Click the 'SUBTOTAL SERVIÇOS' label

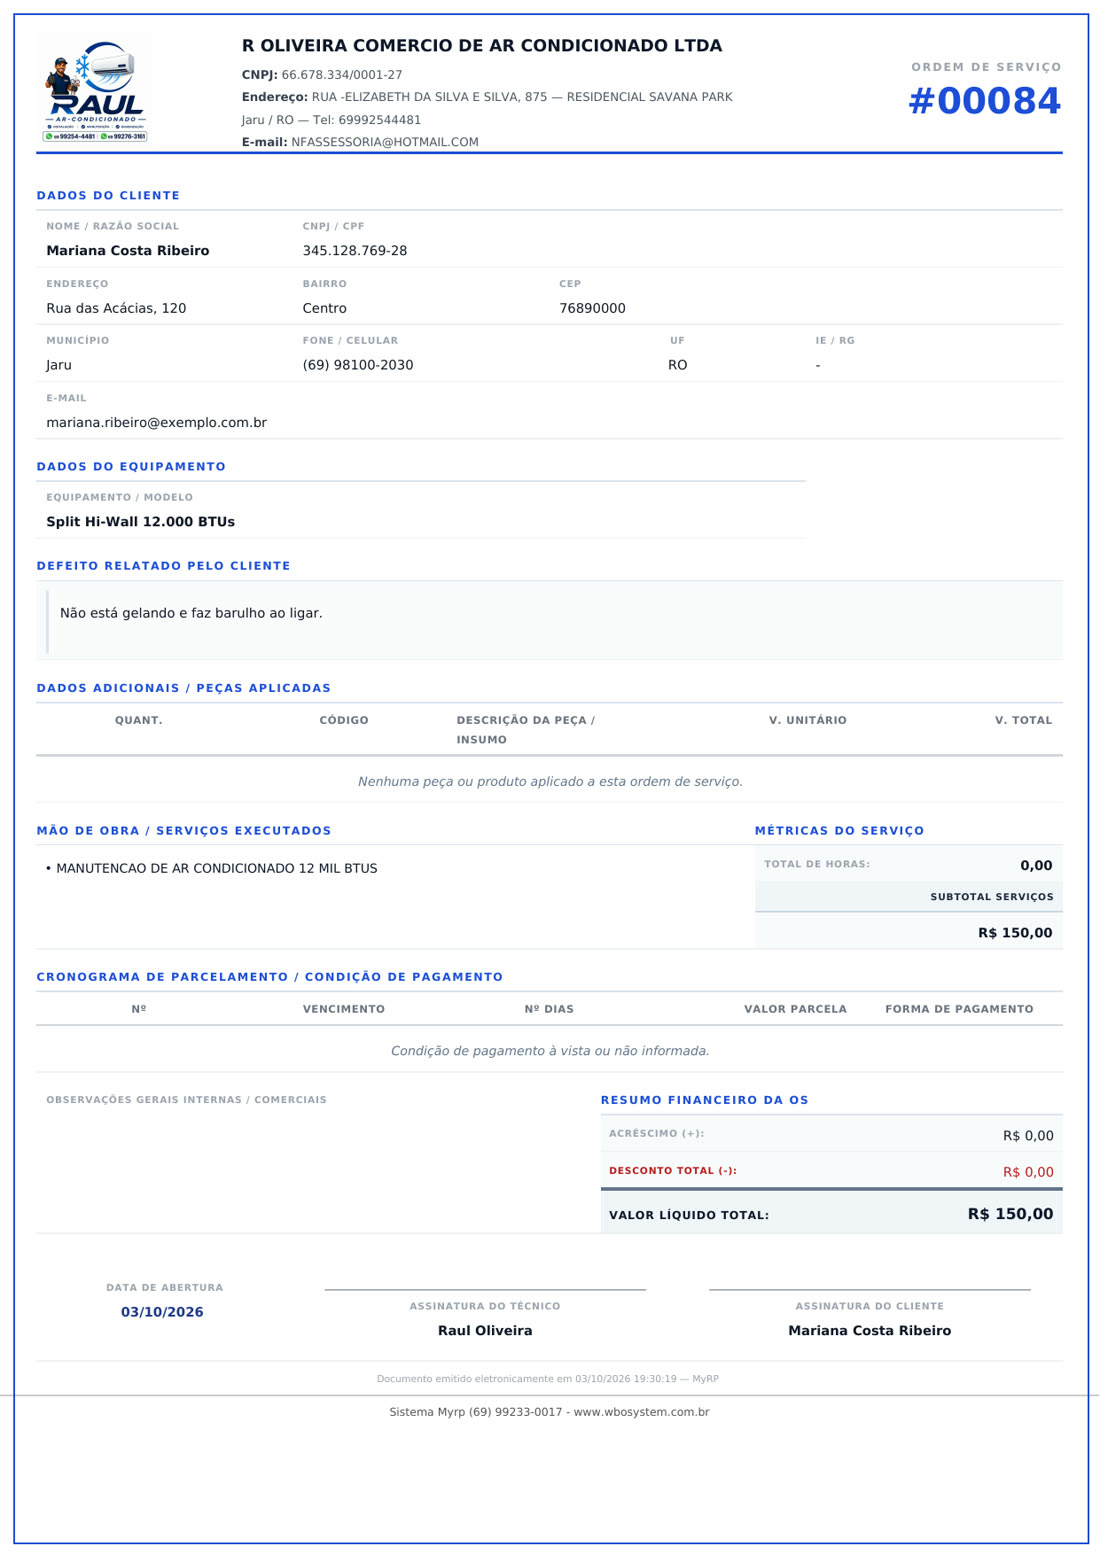[992, 897]
